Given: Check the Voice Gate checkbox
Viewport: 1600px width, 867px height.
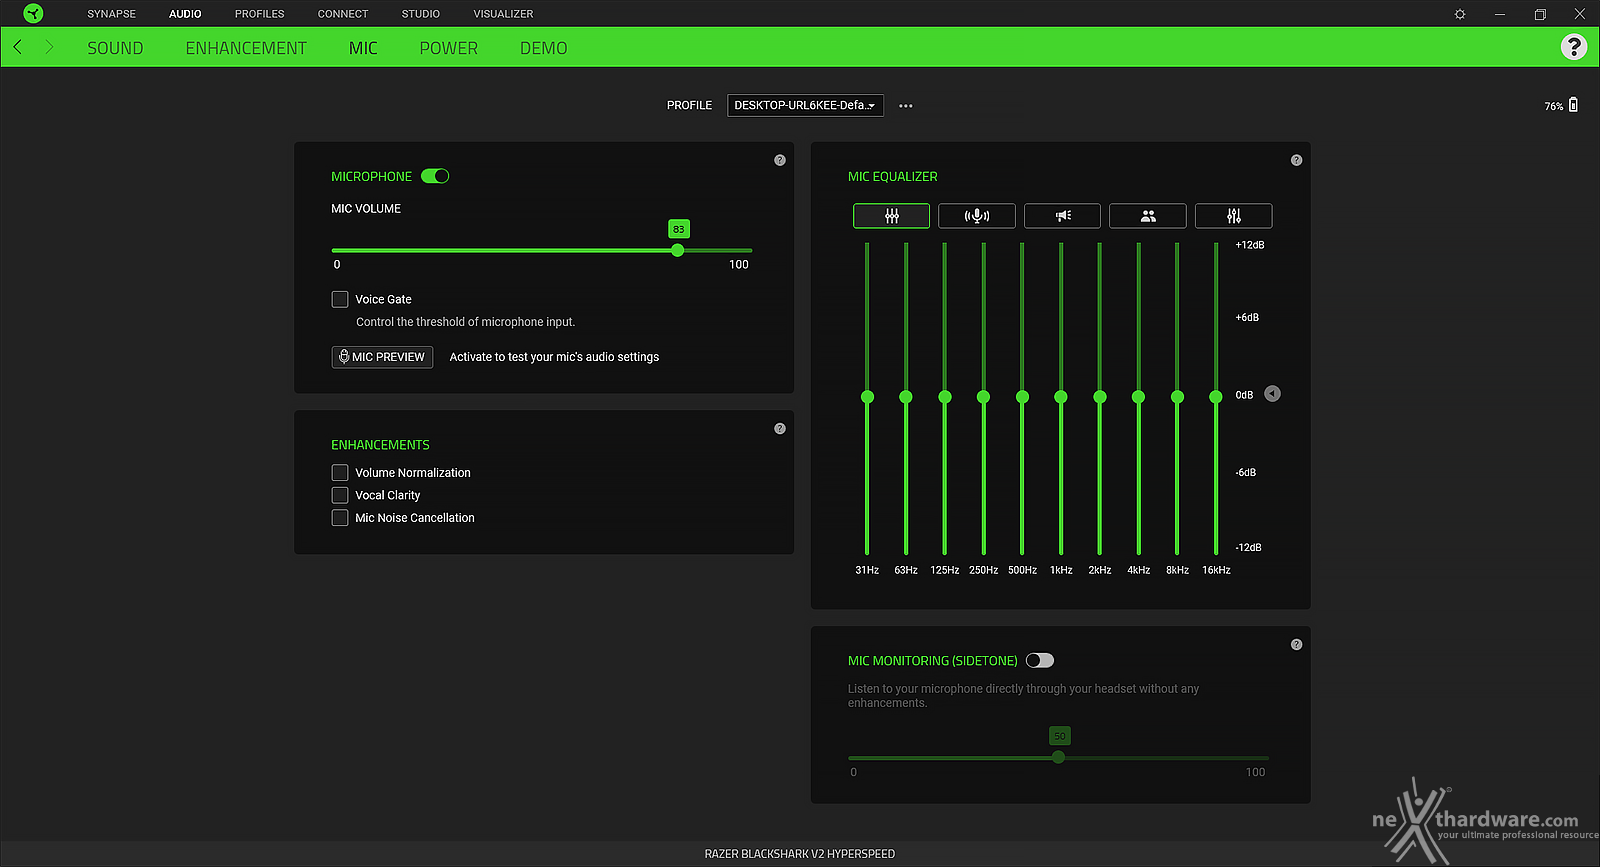Looking at the screenshot, I should [x=340, y=299].
